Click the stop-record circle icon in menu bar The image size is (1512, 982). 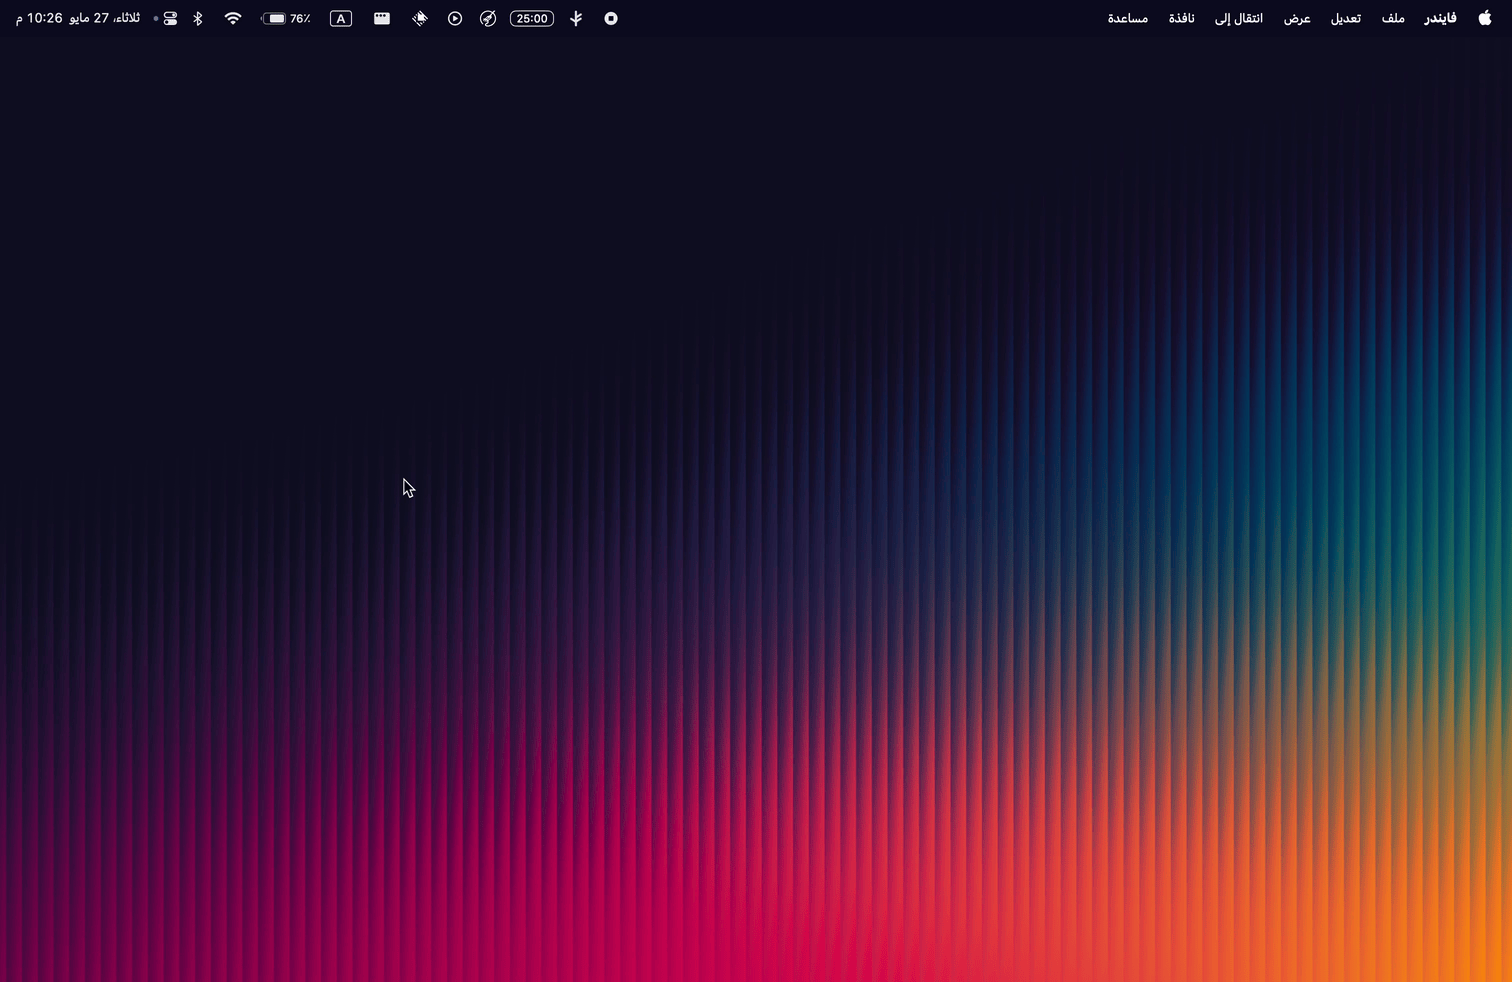click(x=611, y=18)
